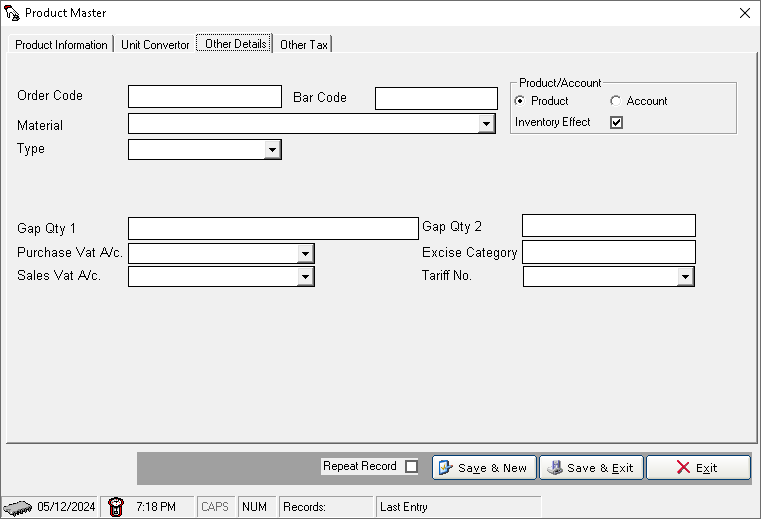The image size is (761, 519).
Task: Select the Account radio button
Action: point(615,100)
